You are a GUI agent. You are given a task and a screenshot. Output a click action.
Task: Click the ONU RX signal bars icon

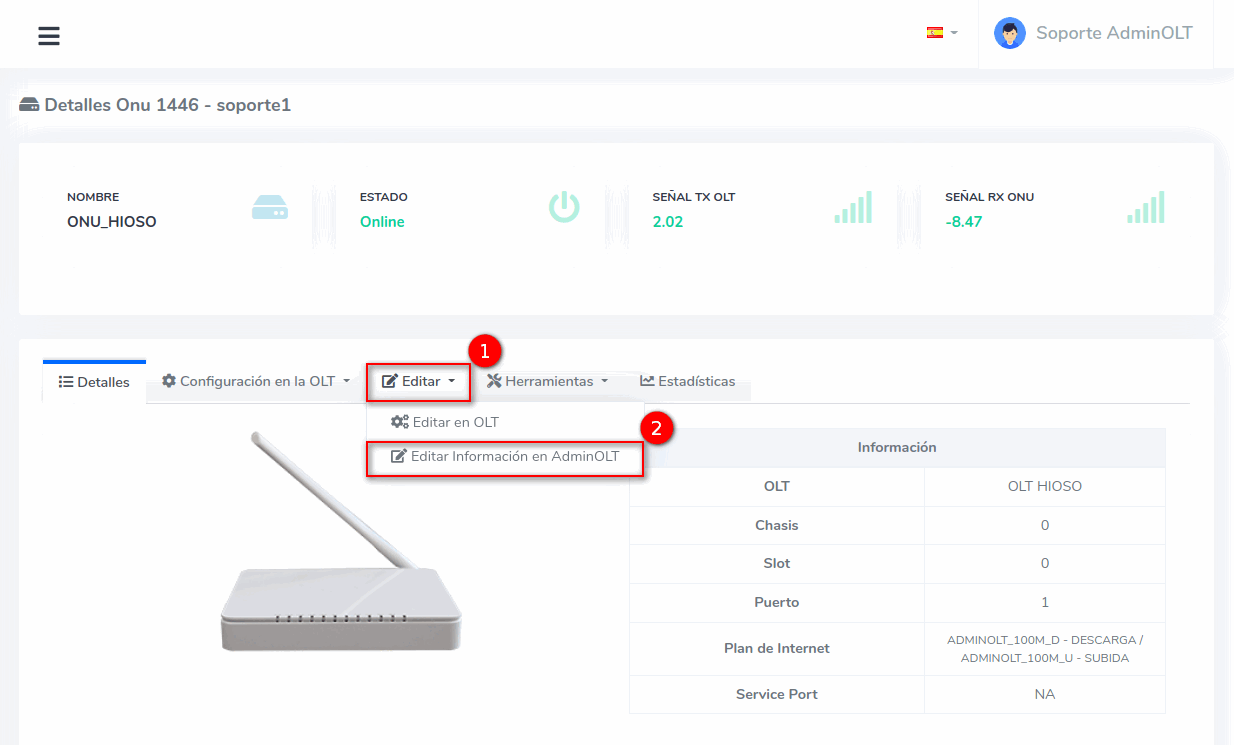pos(1146,207)
